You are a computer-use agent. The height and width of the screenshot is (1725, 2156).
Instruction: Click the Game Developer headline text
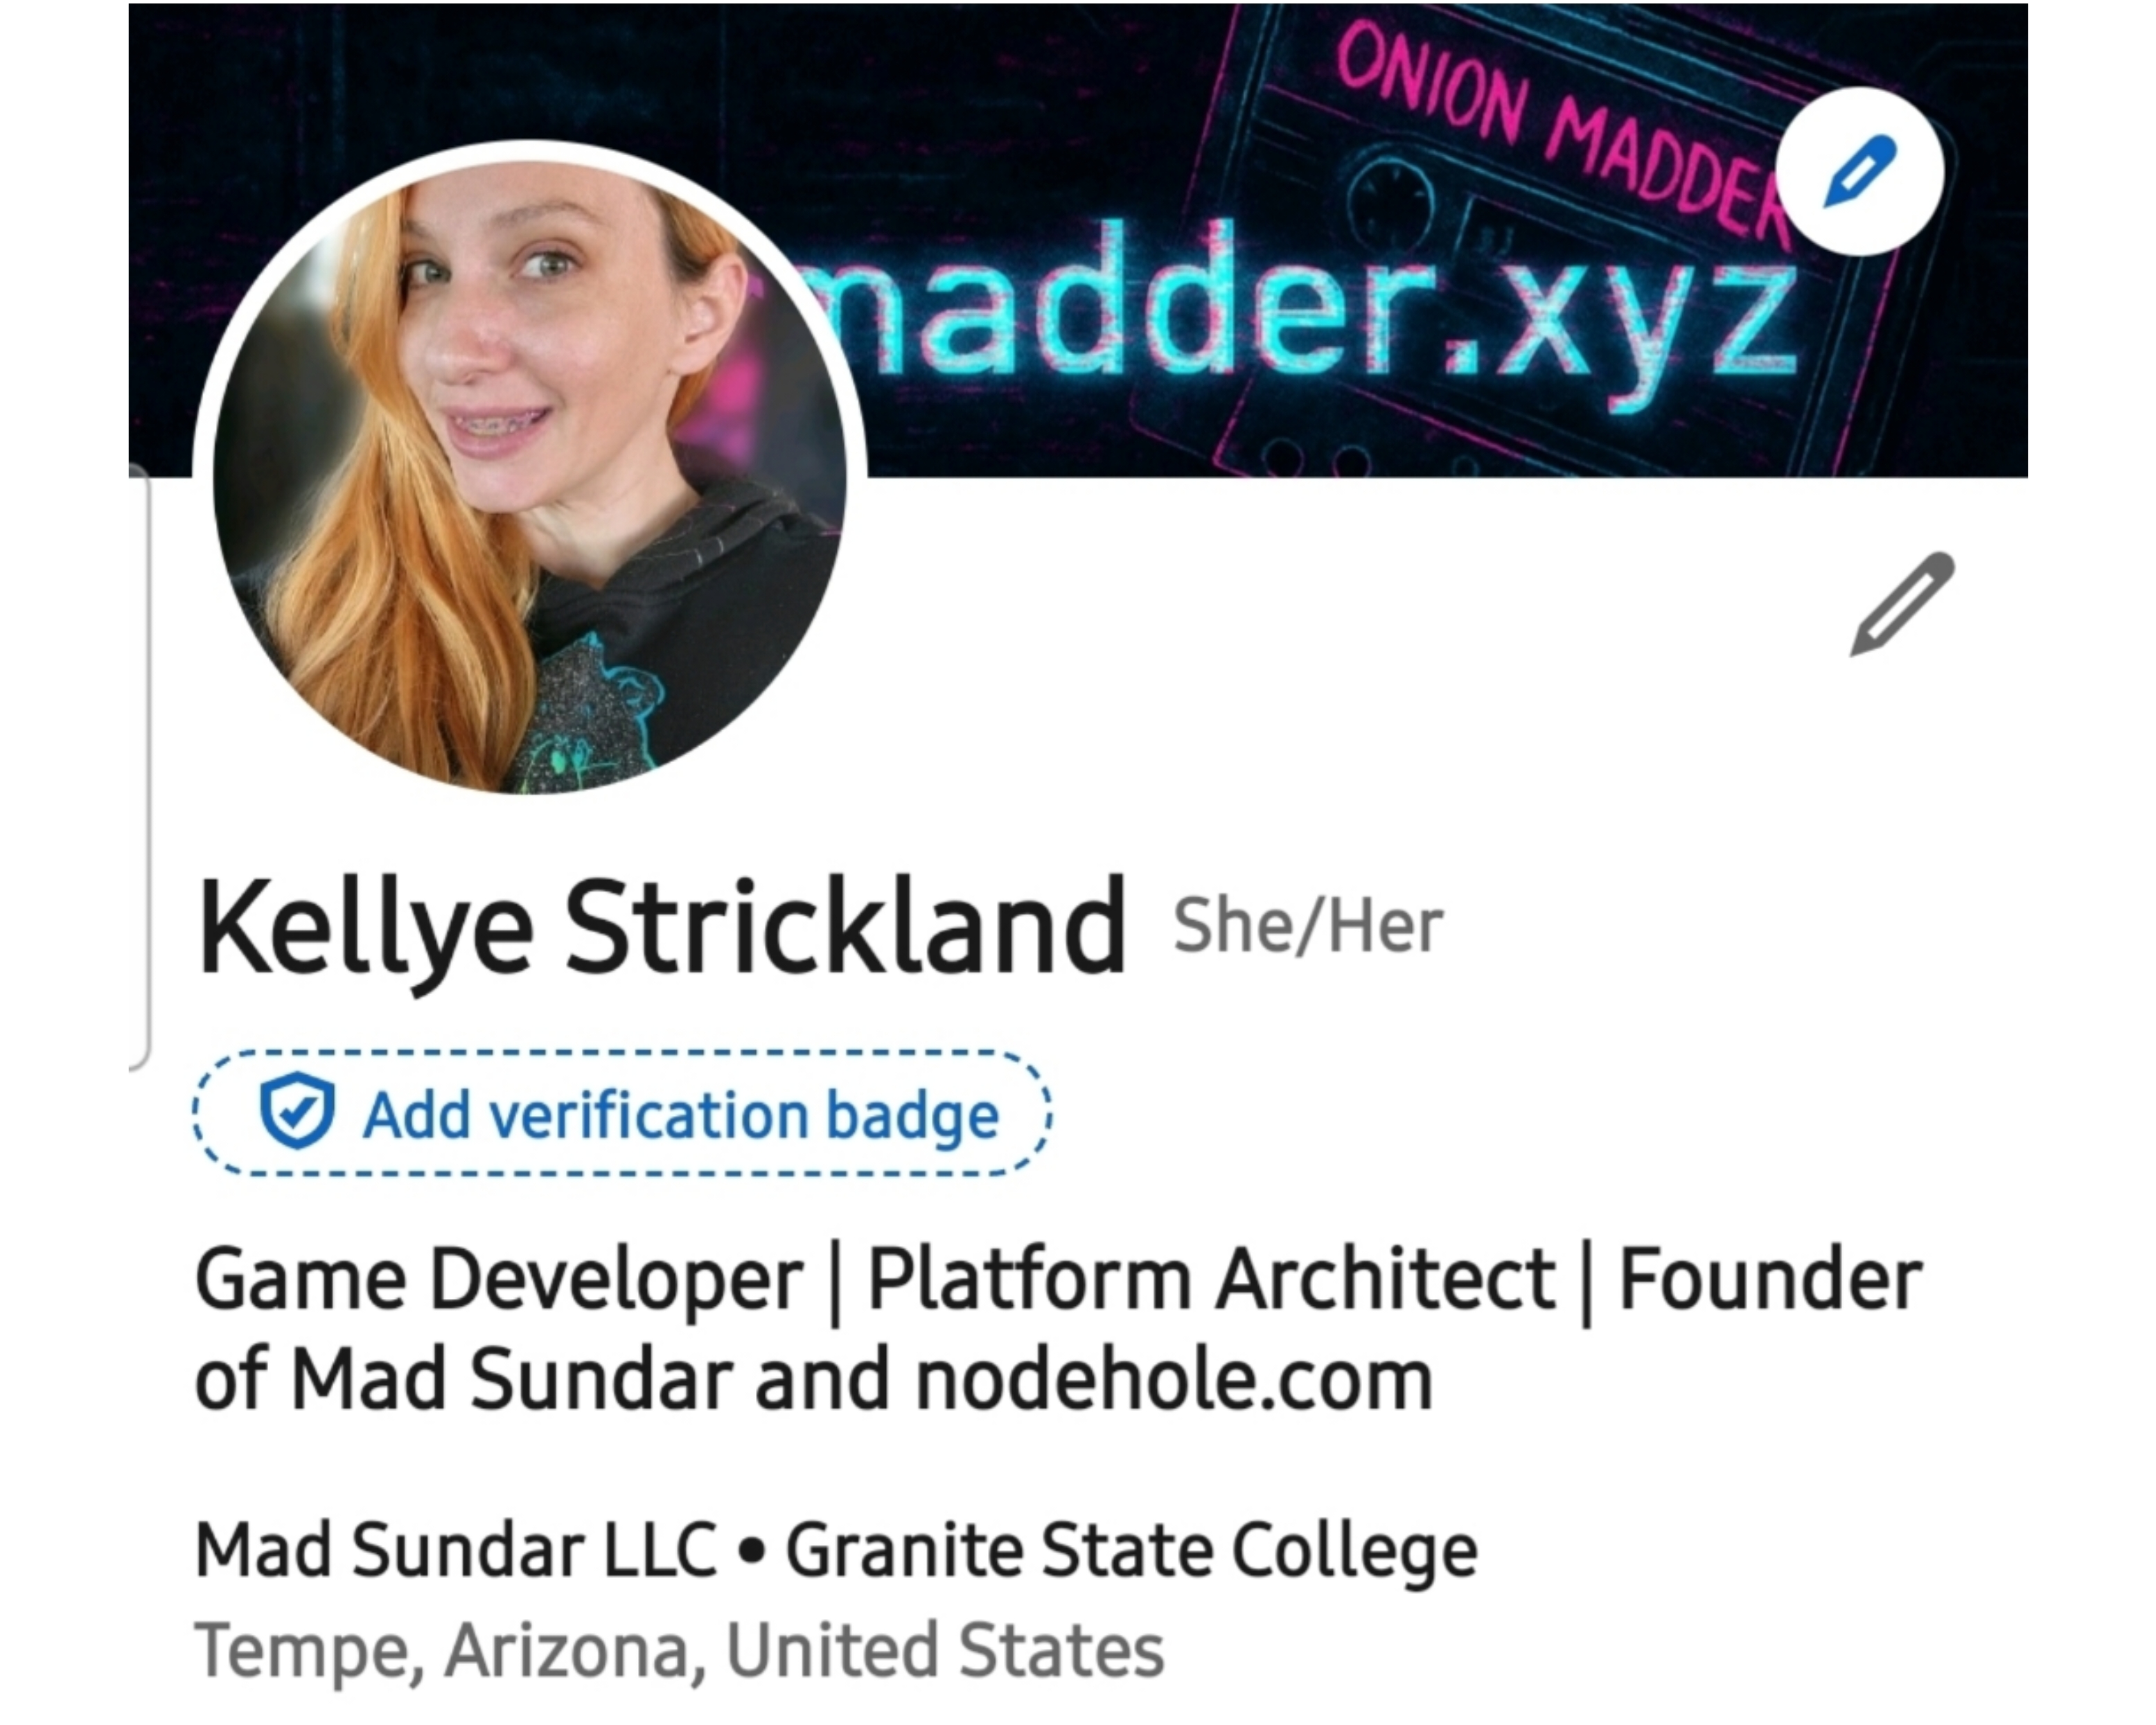(x=499, y=1281)
